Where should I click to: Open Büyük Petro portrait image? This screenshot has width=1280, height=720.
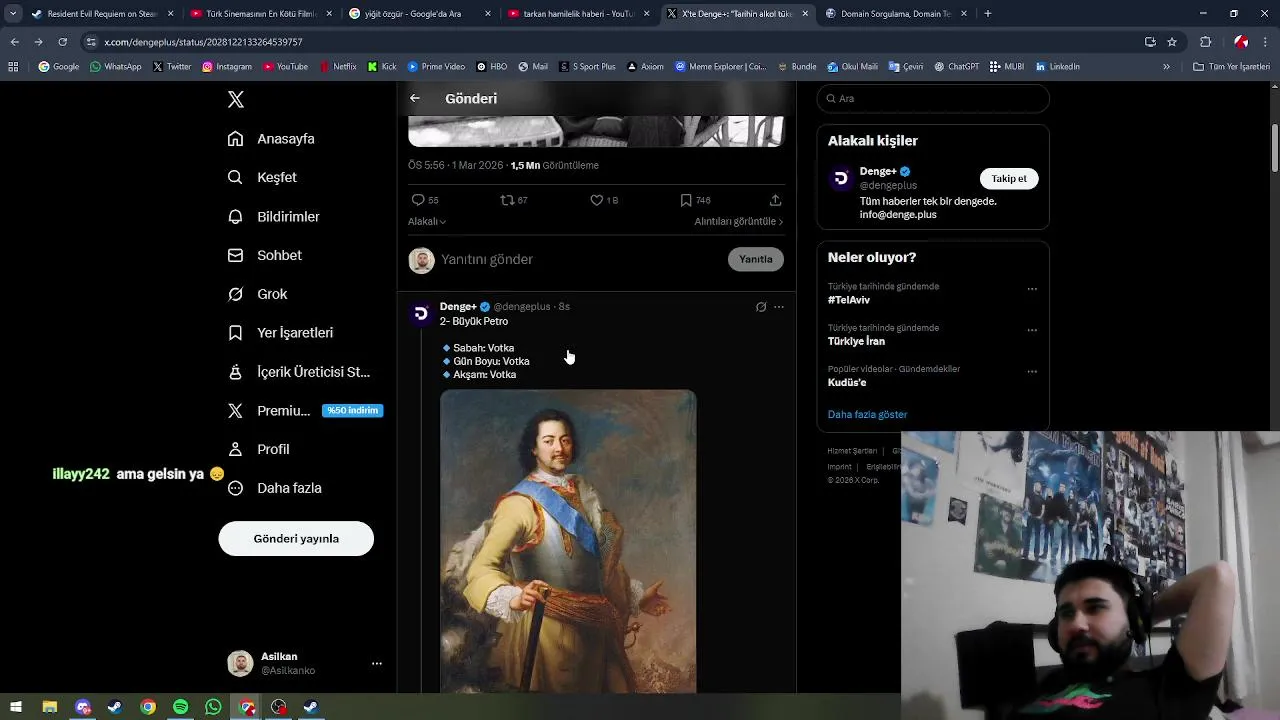568,541
